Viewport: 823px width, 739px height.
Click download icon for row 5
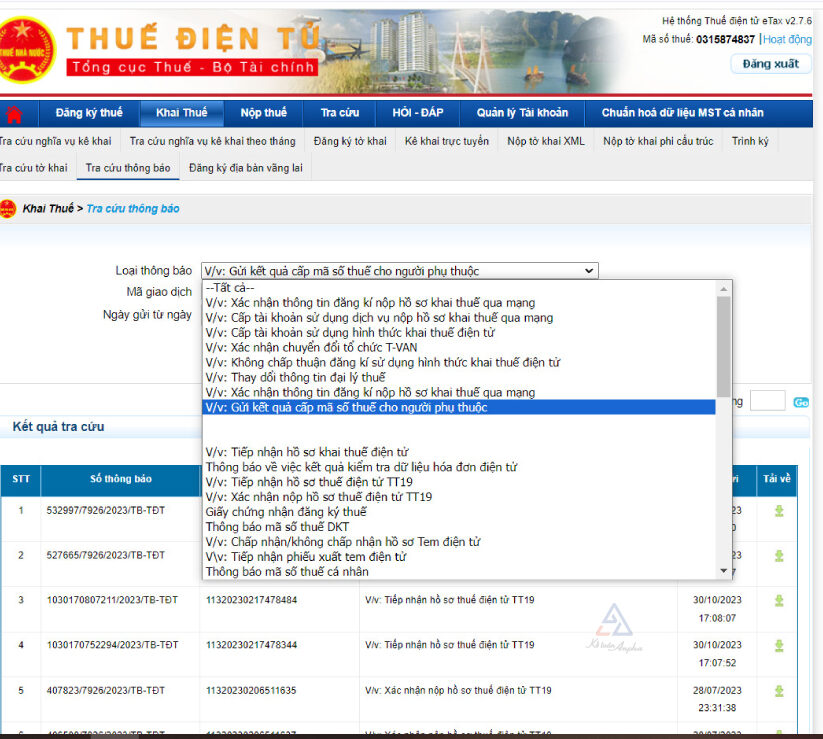tap(778, 690)
